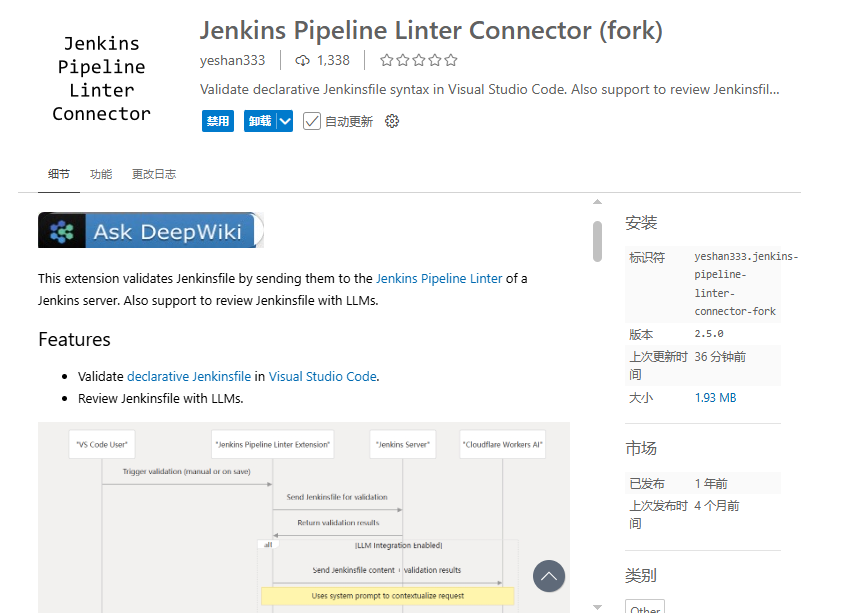Click the fifth rating star

(x=450, y=60)
